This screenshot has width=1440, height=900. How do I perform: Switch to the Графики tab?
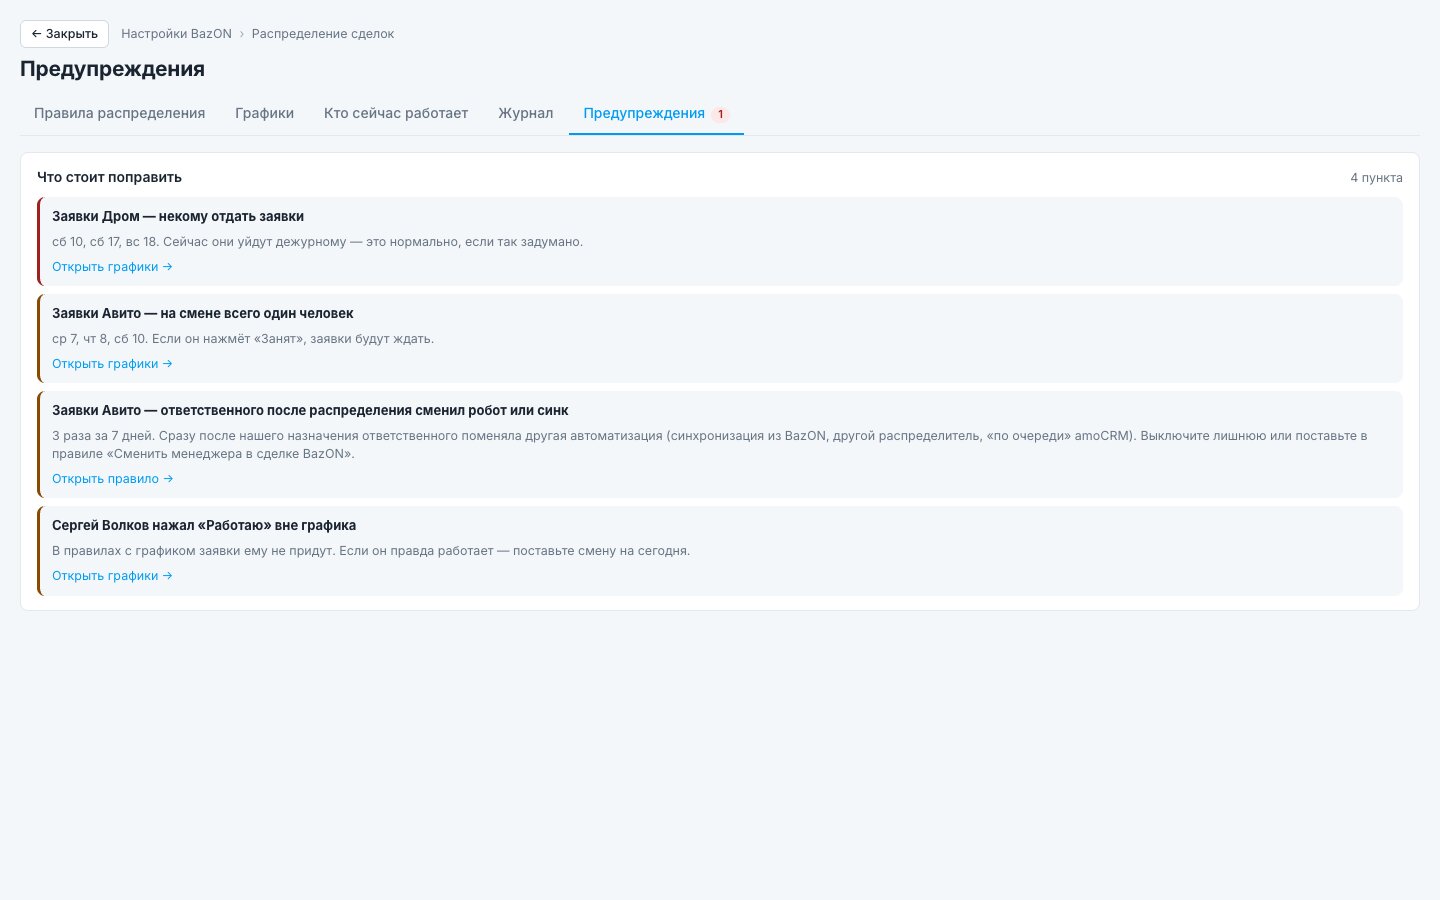tap(265, 113)
